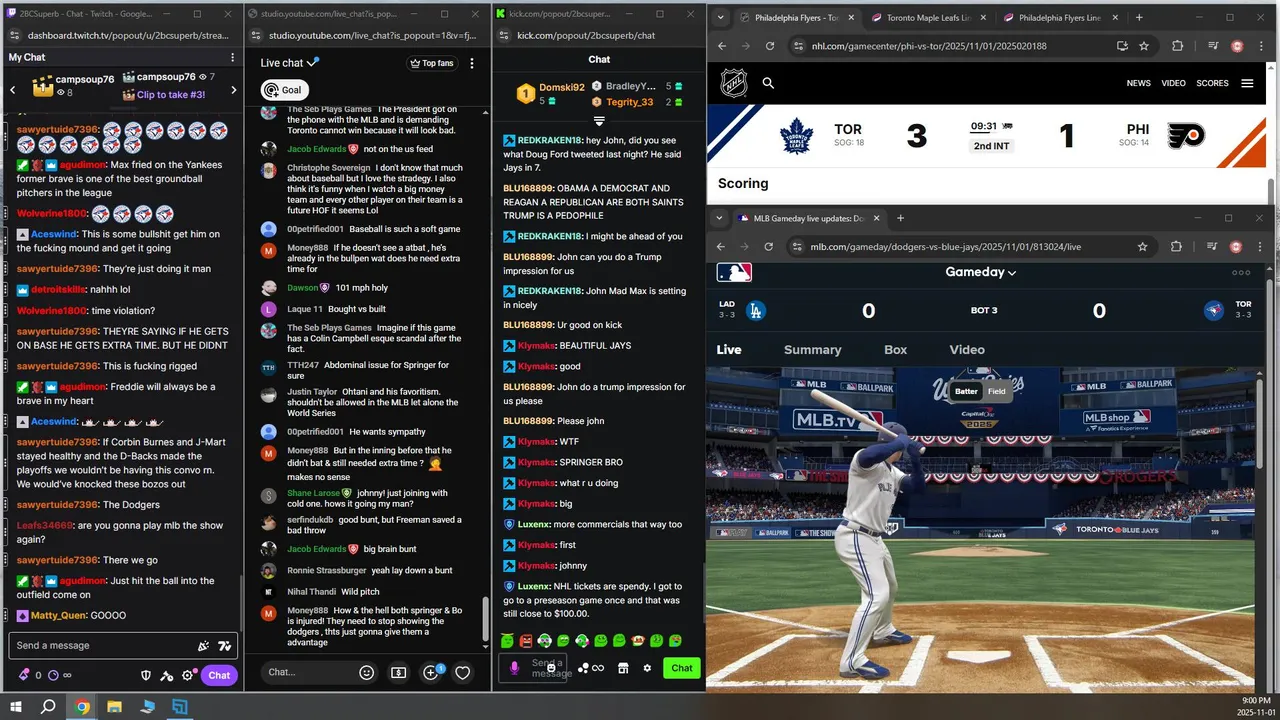Open VIDEO on NHL header

pos(1174,83)
